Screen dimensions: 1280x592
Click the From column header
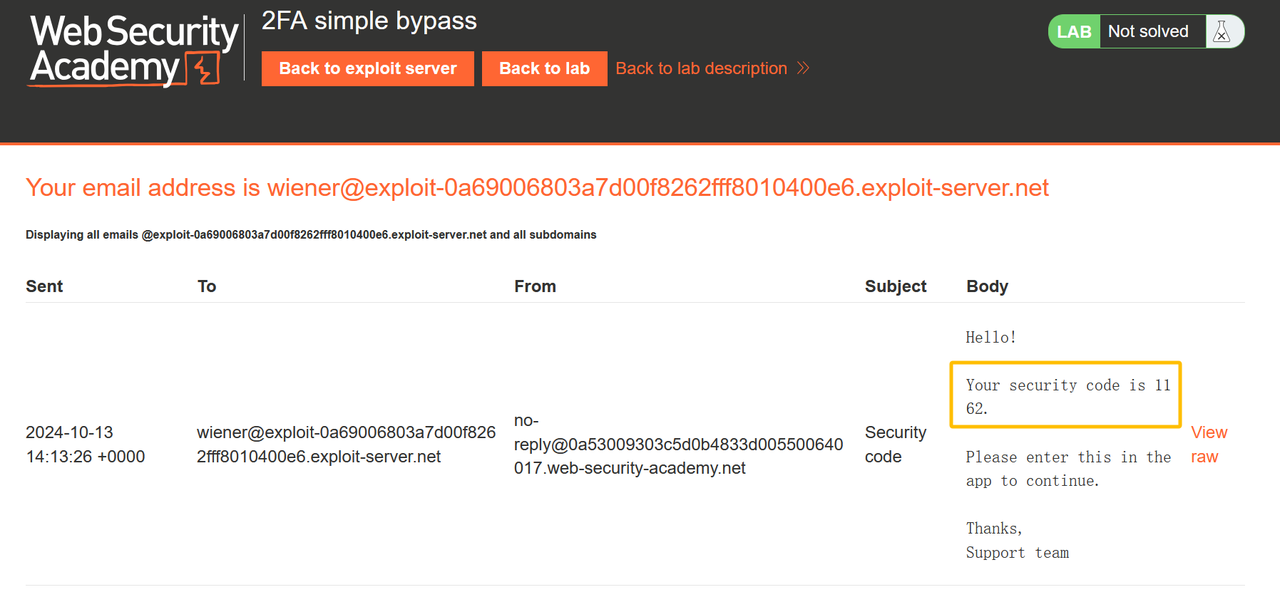point(535,286)
